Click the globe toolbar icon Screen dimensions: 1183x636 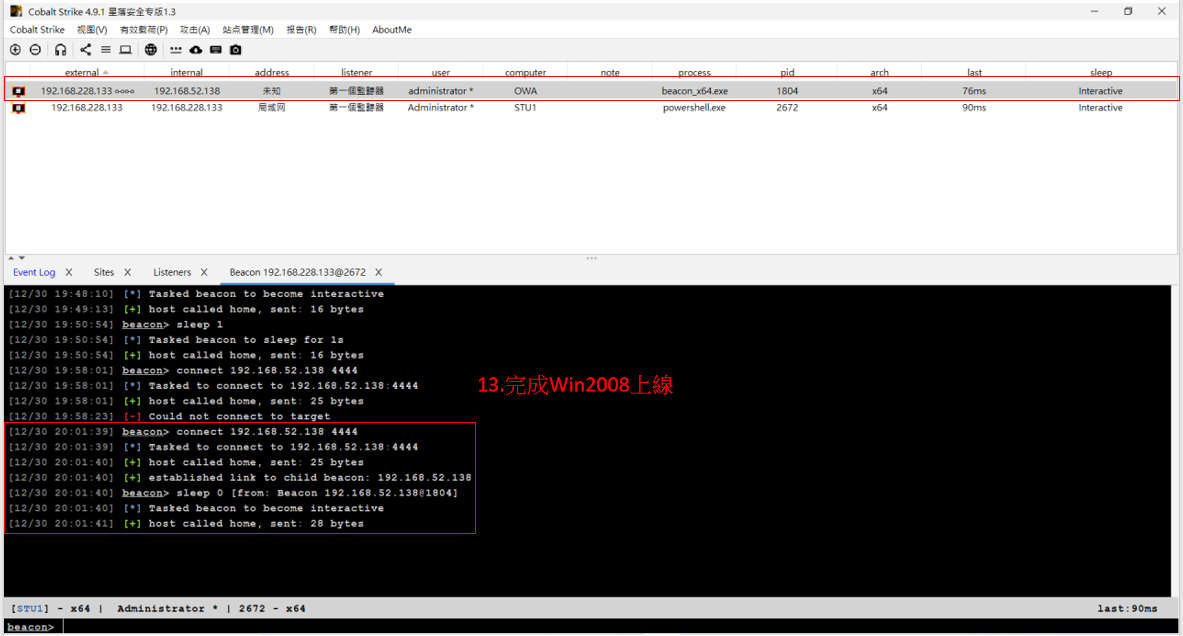pos(151,50)
